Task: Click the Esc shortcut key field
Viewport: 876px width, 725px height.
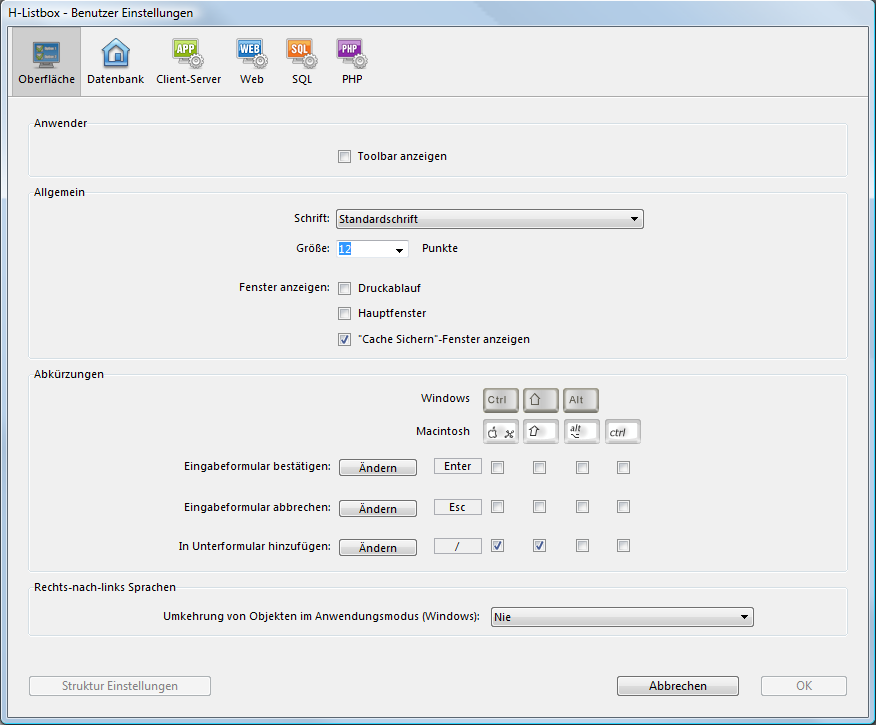Action: click(458, 507)
